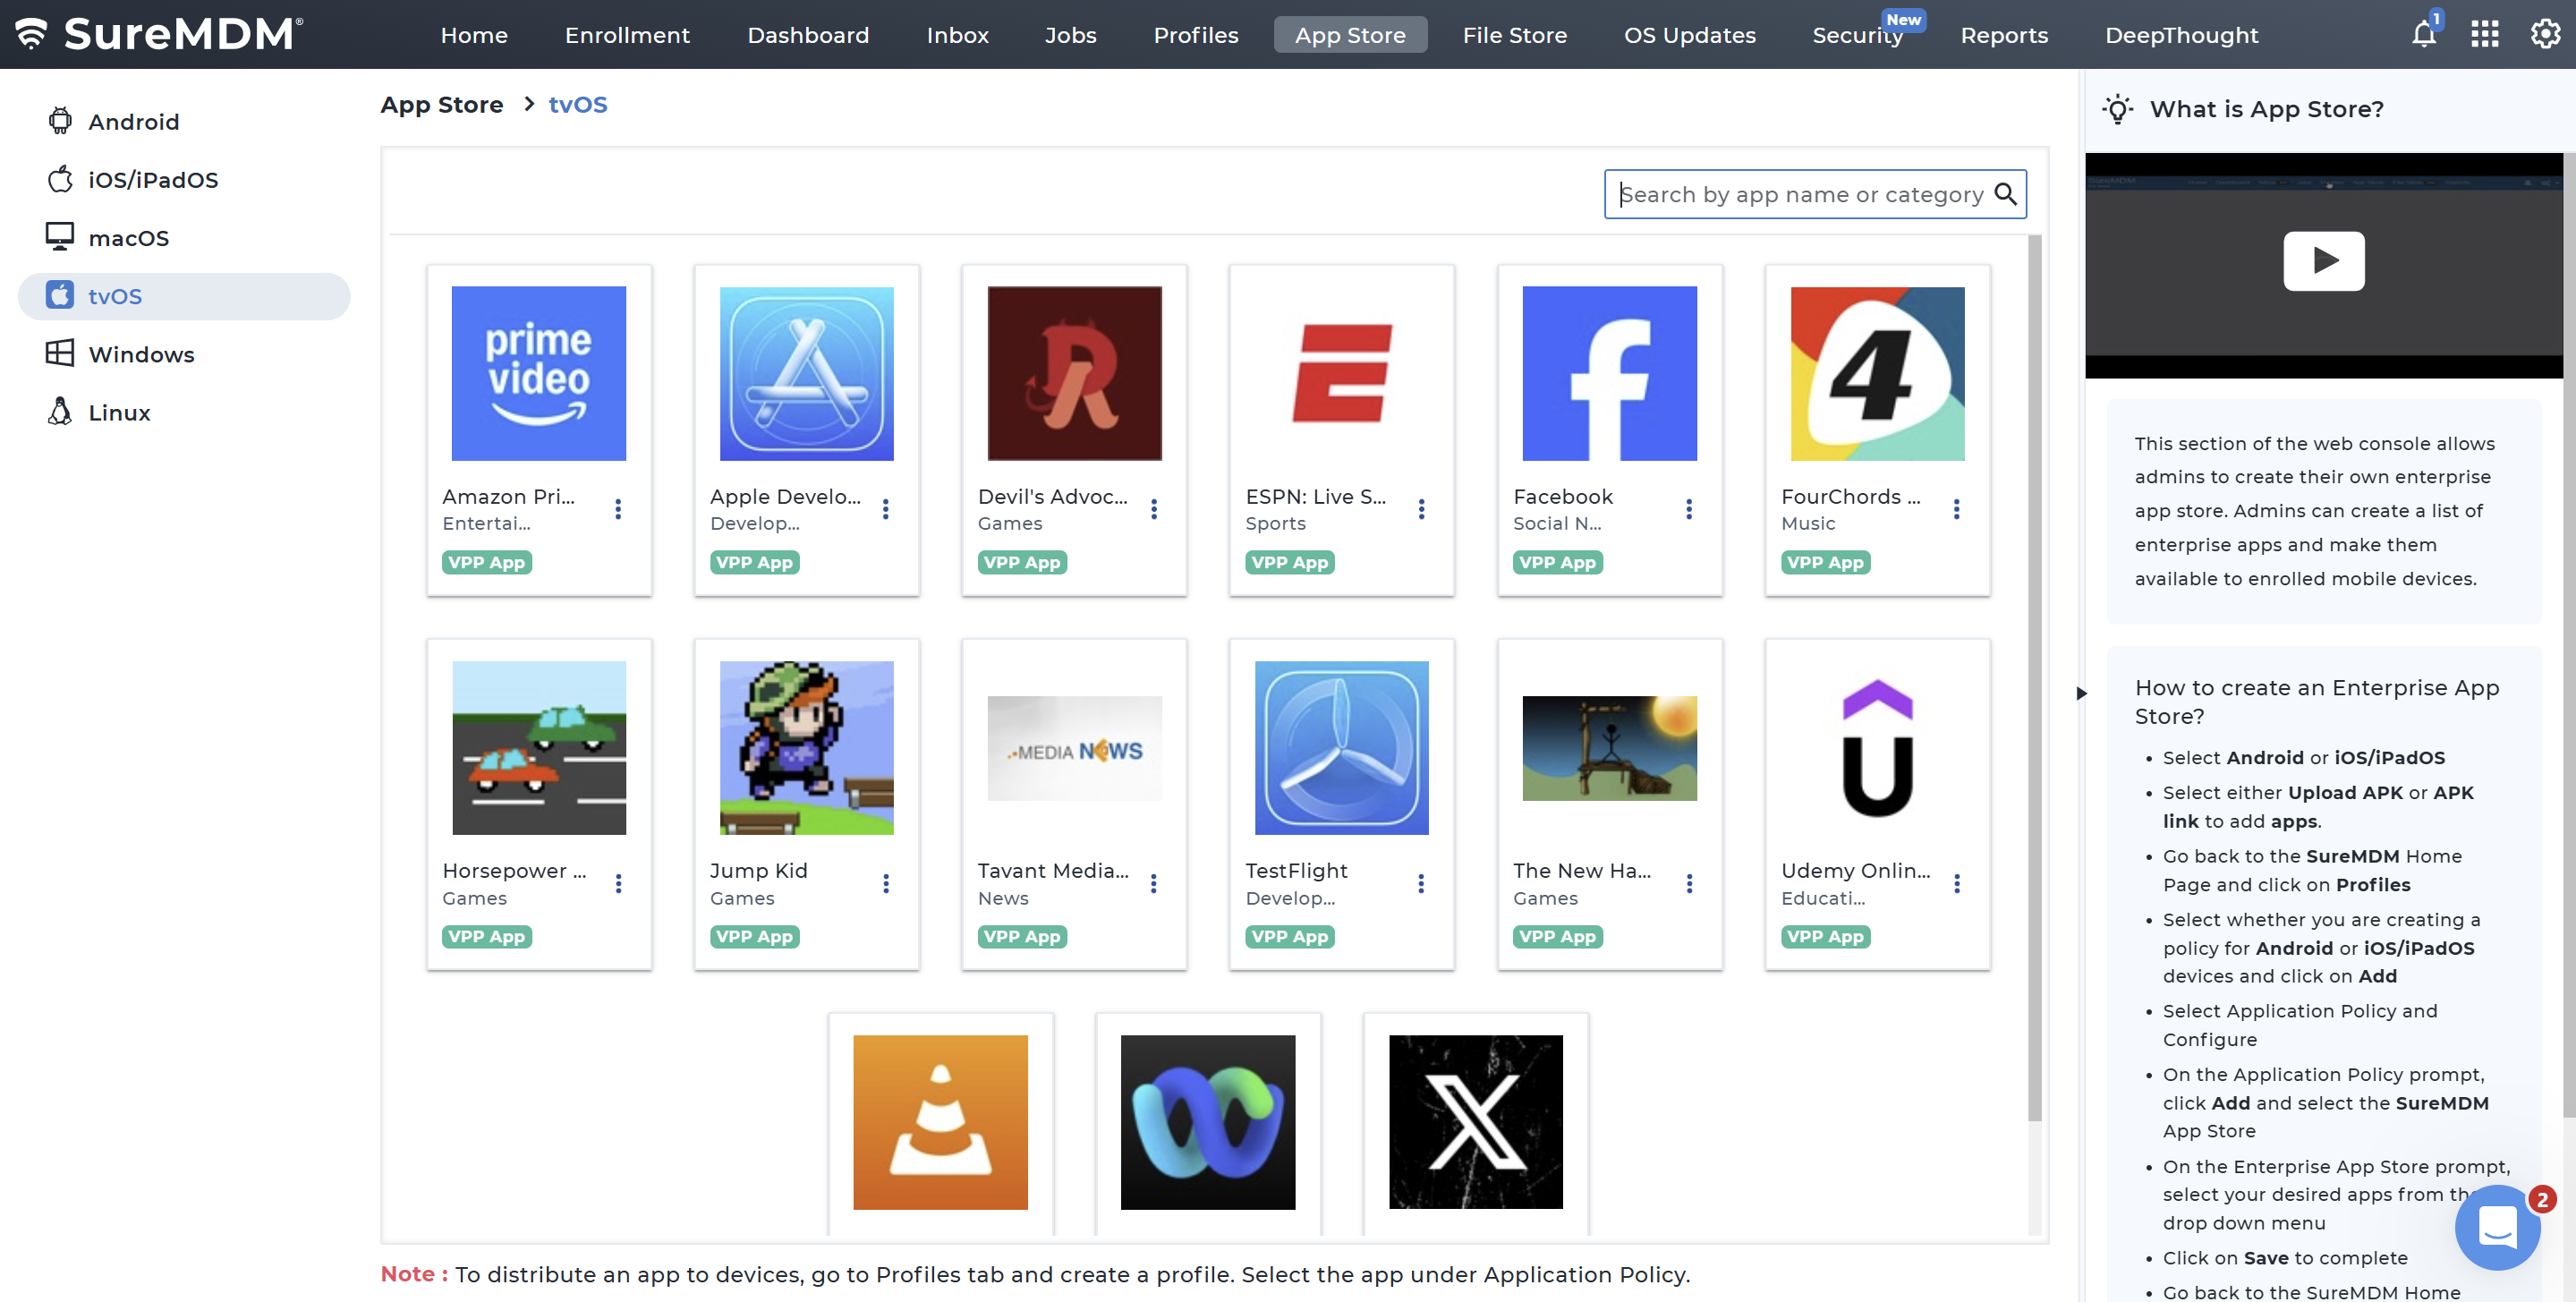
Task: Open X app icon
Action: [x=1475, y=1121]
